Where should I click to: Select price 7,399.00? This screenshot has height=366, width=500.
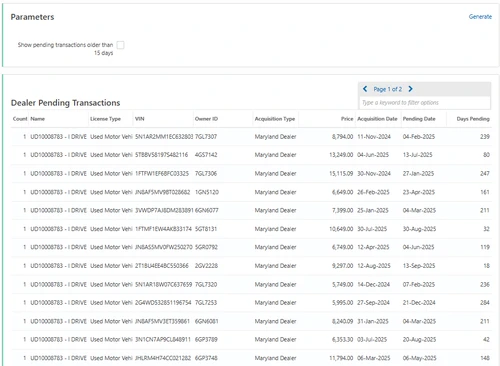pos(342,210)
